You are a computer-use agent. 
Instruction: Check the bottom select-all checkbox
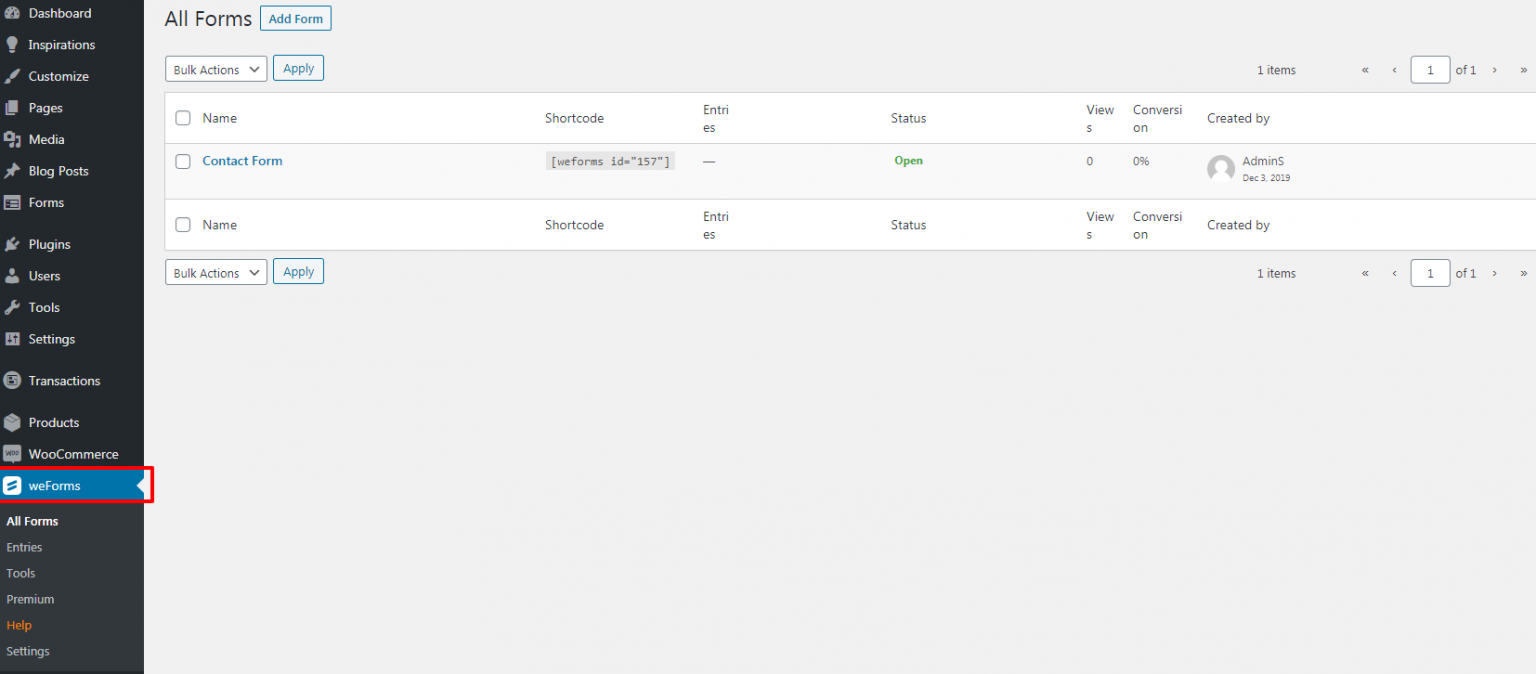(183, 225)
